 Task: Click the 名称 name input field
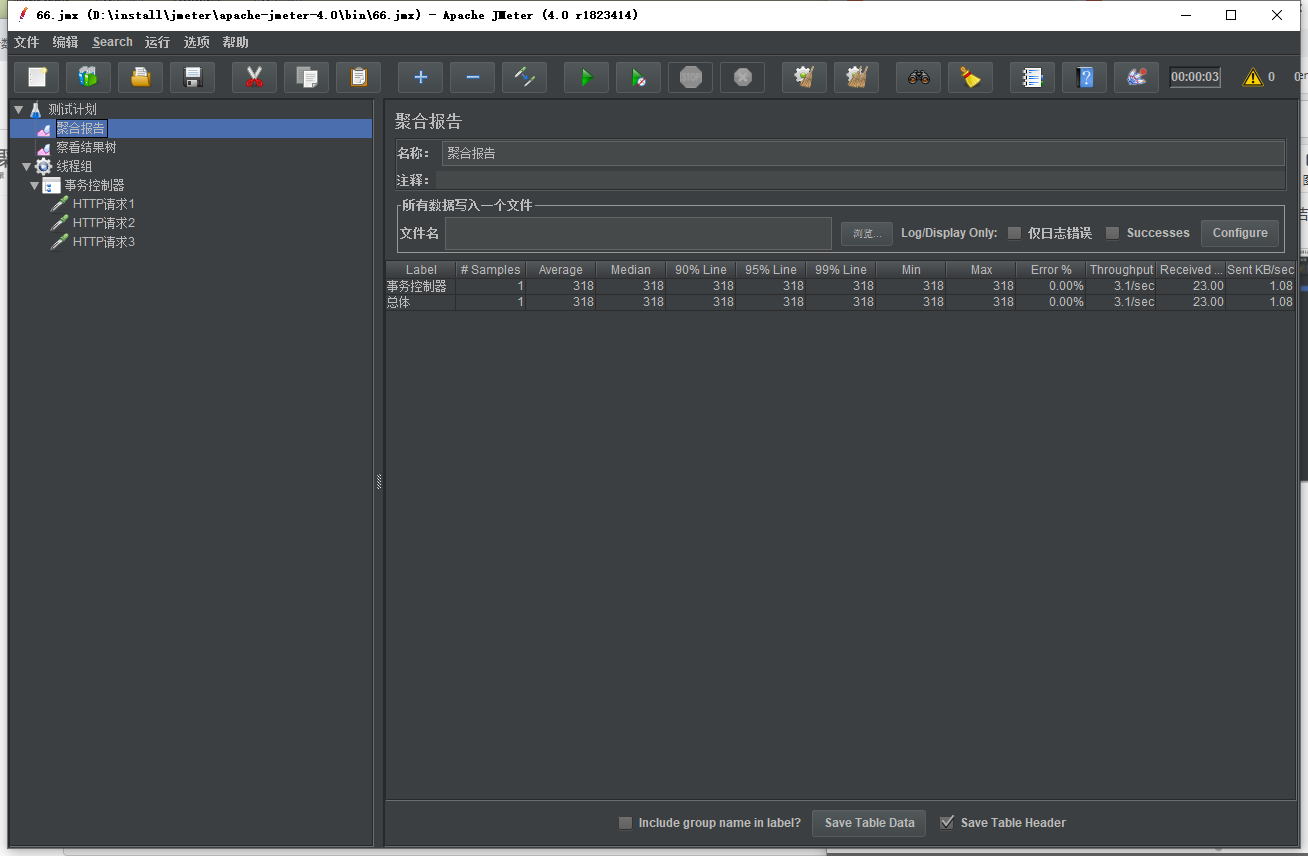(x=863, y=153)
